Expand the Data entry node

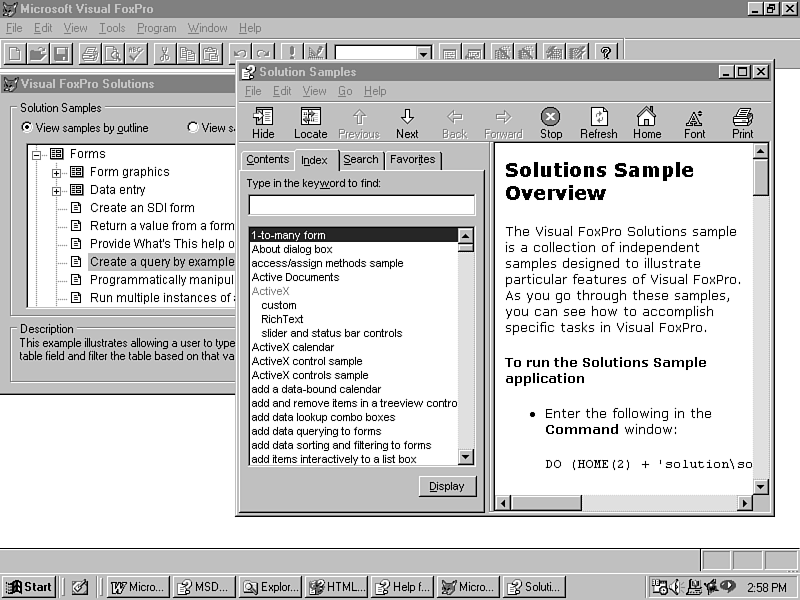point(57,190)
